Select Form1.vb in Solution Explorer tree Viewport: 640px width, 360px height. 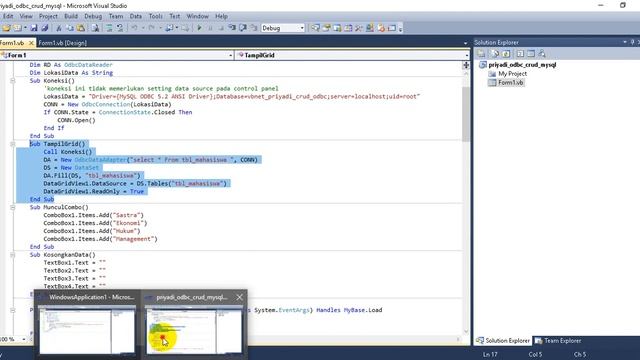point(510,82)
